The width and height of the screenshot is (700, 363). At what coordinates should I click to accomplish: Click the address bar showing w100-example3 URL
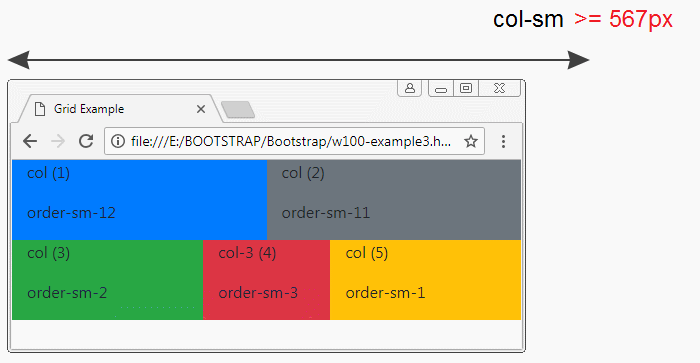click(x=294, y=142)
